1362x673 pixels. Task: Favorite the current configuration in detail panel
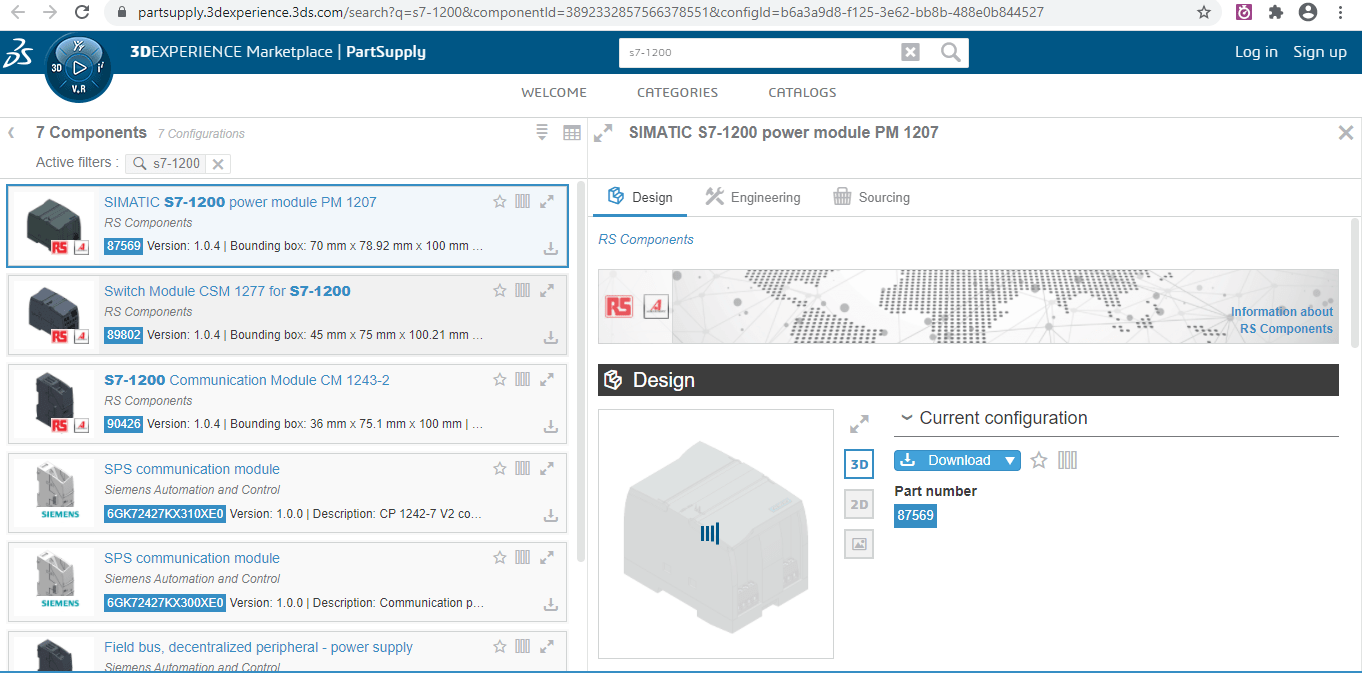(x=1039, y=460)
